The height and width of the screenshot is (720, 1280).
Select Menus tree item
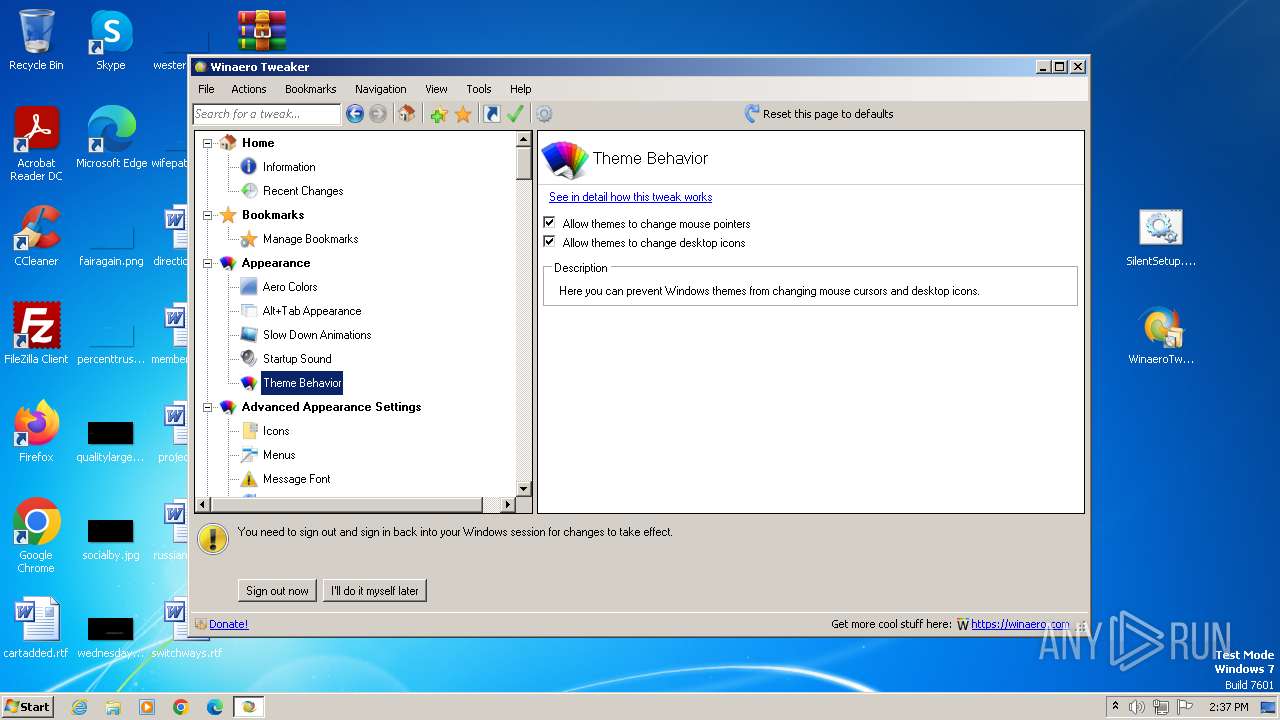pos(279,455)
